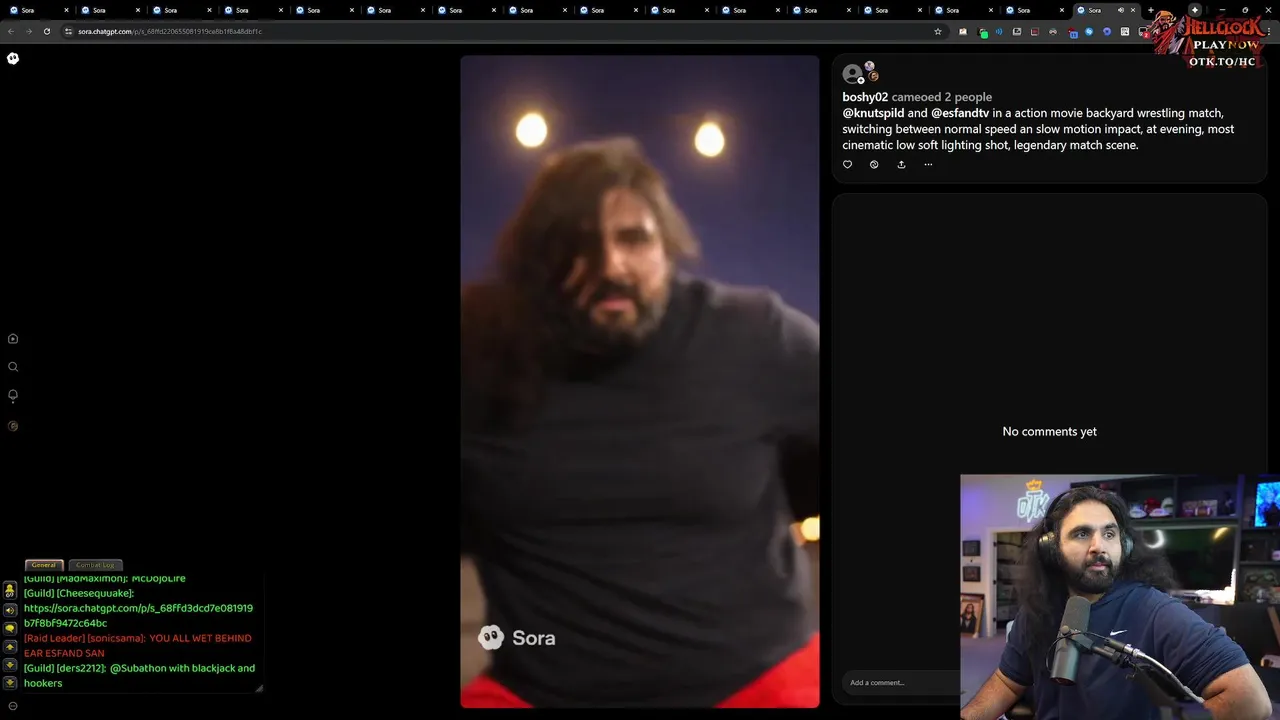
Task: Click the 'cameoed 2 people' text
Action: point(941,97)
